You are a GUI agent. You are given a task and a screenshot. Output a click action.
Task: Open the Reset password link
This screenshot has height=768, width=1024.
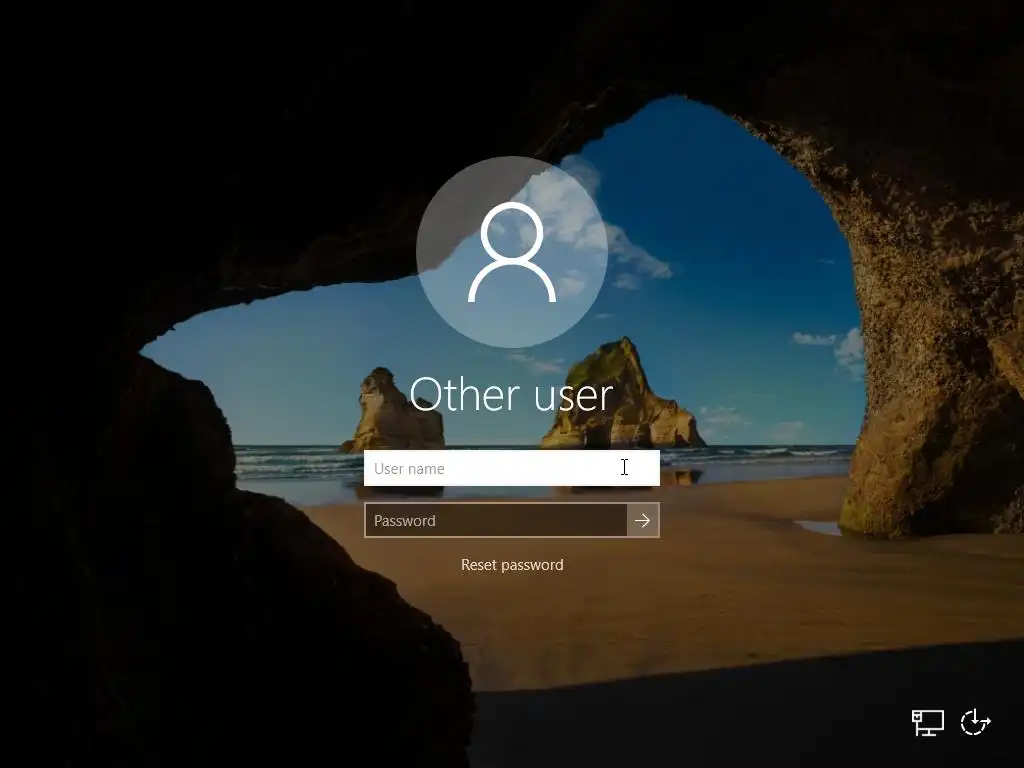click(x=512, y=565)
